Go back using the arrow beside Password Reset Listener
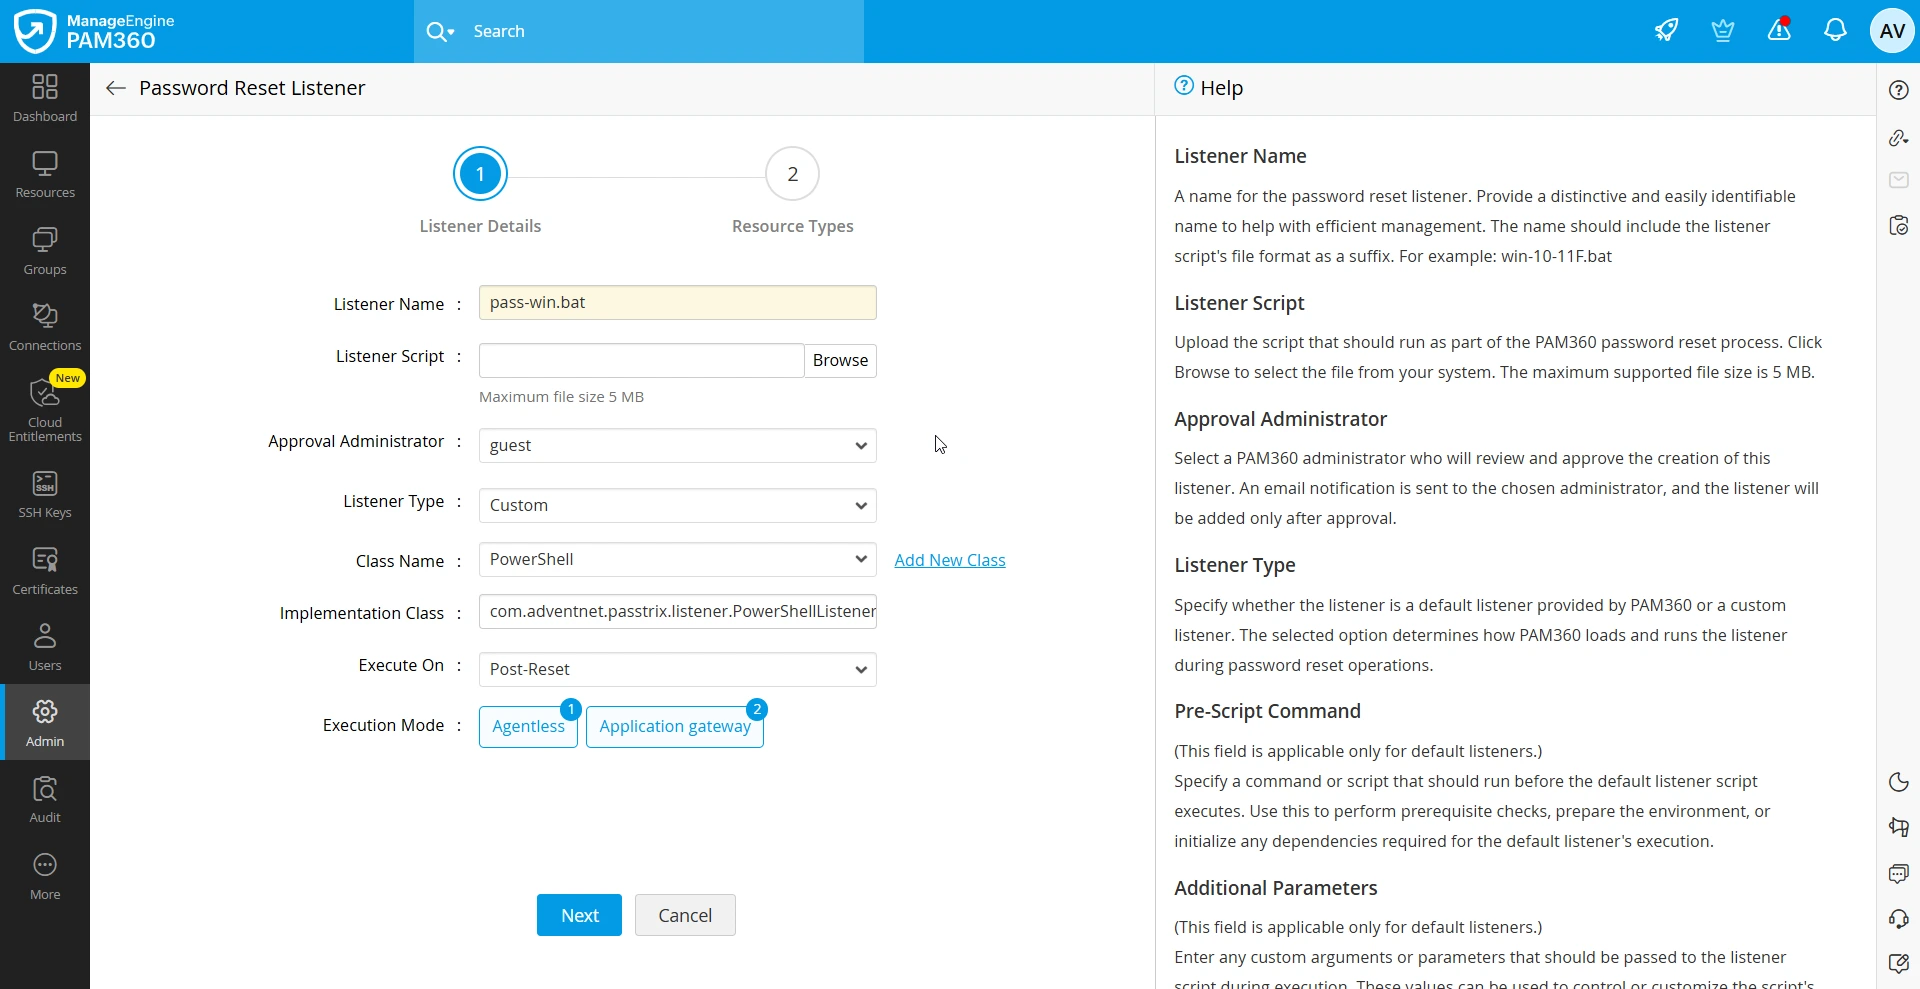 (116, 88)
